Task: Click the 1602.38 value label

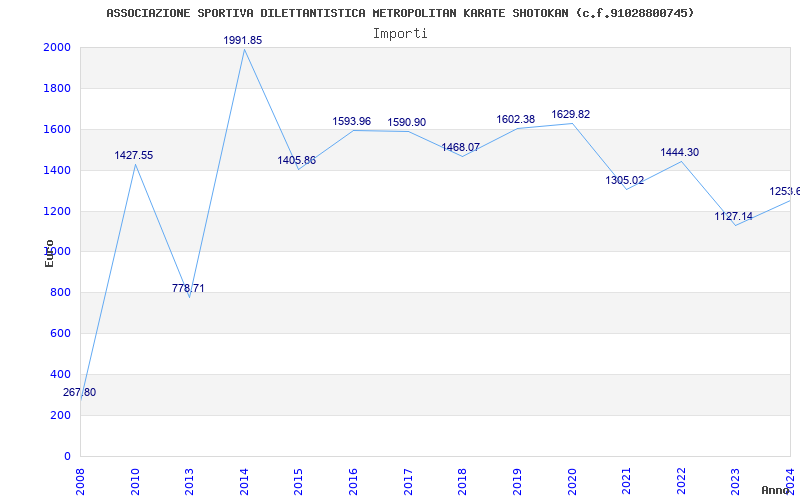Action: (516, 119)
